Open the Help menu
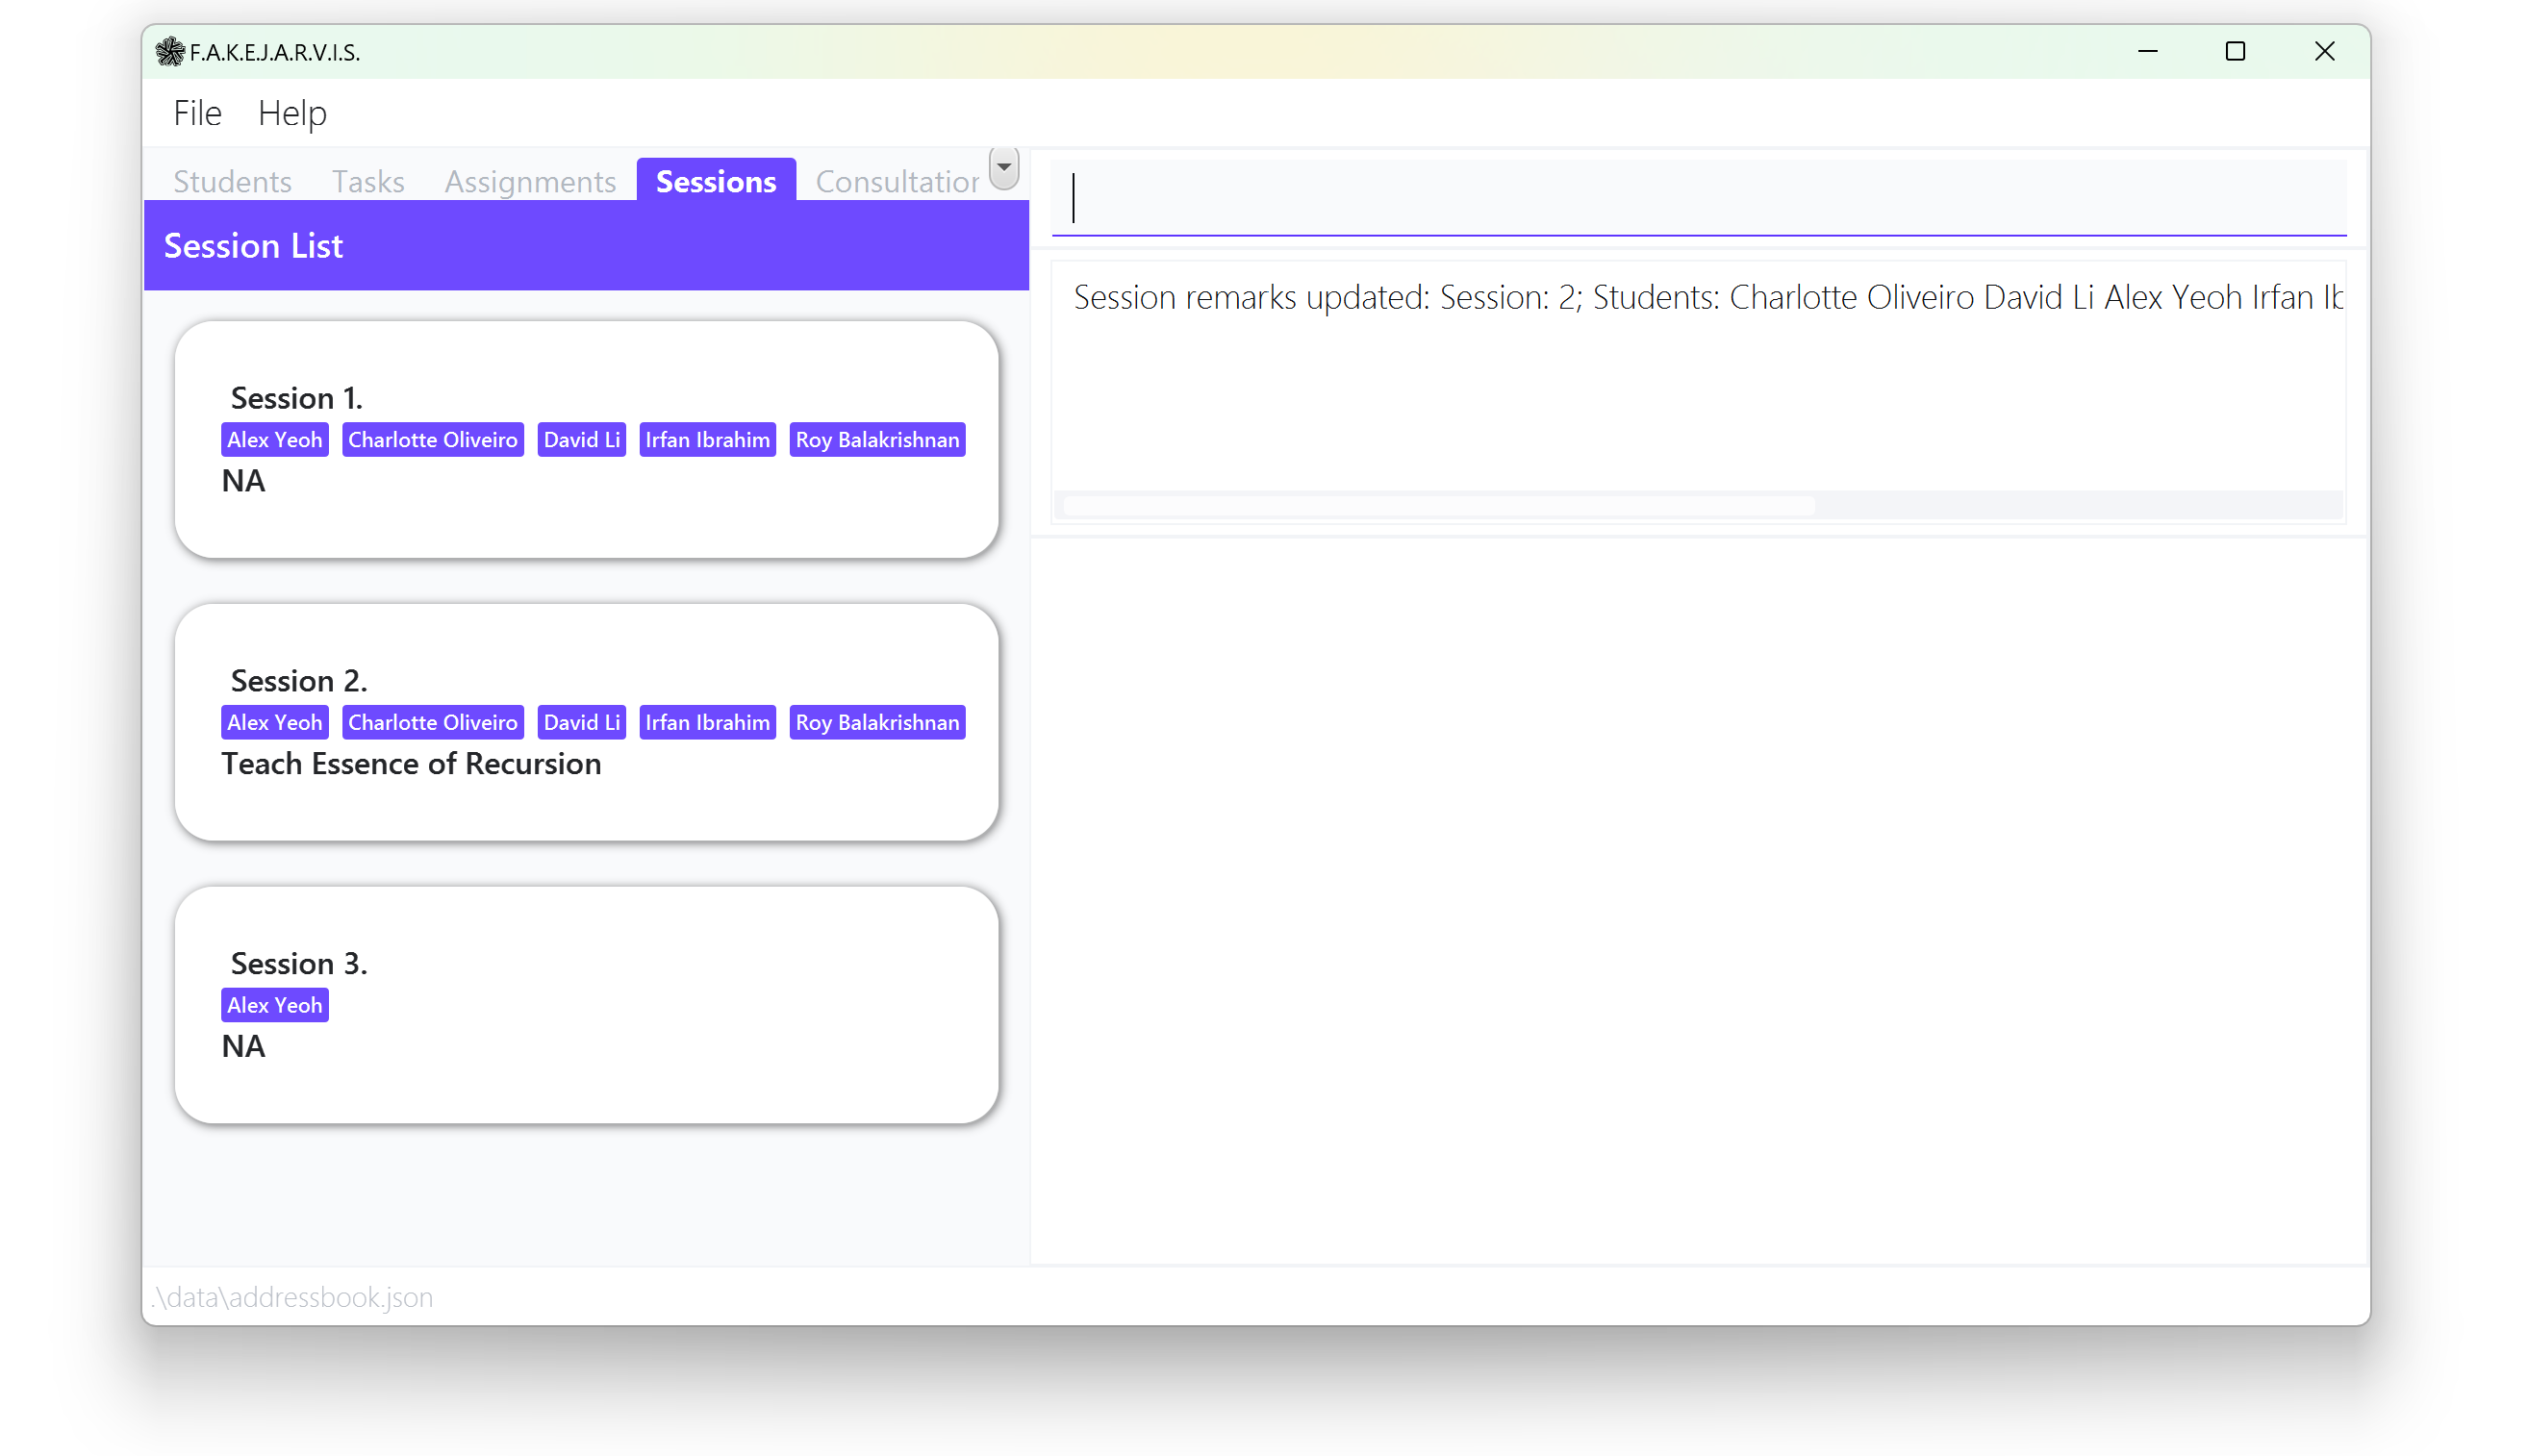Screen dimensions: 2528x1456 (x=292, y=113)
